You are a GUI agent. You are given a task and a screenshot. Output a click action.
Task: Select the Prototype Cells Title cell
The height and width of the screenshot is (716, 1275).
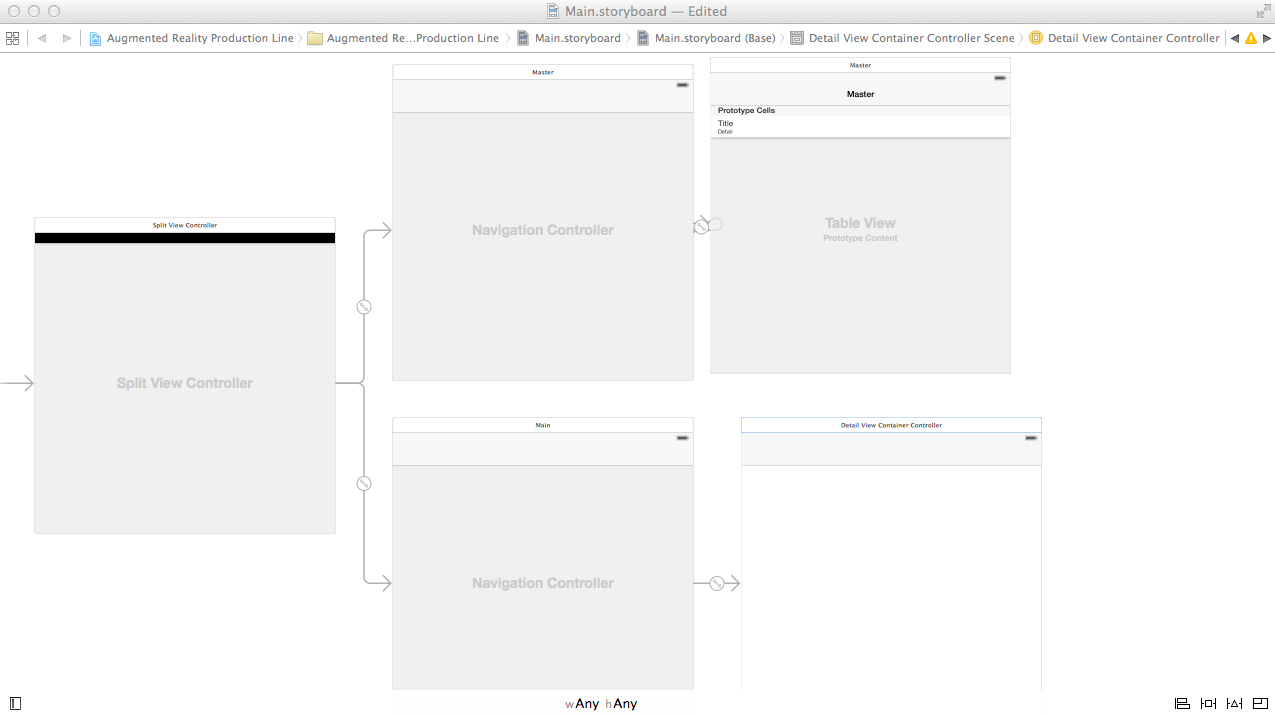[860, 127]
